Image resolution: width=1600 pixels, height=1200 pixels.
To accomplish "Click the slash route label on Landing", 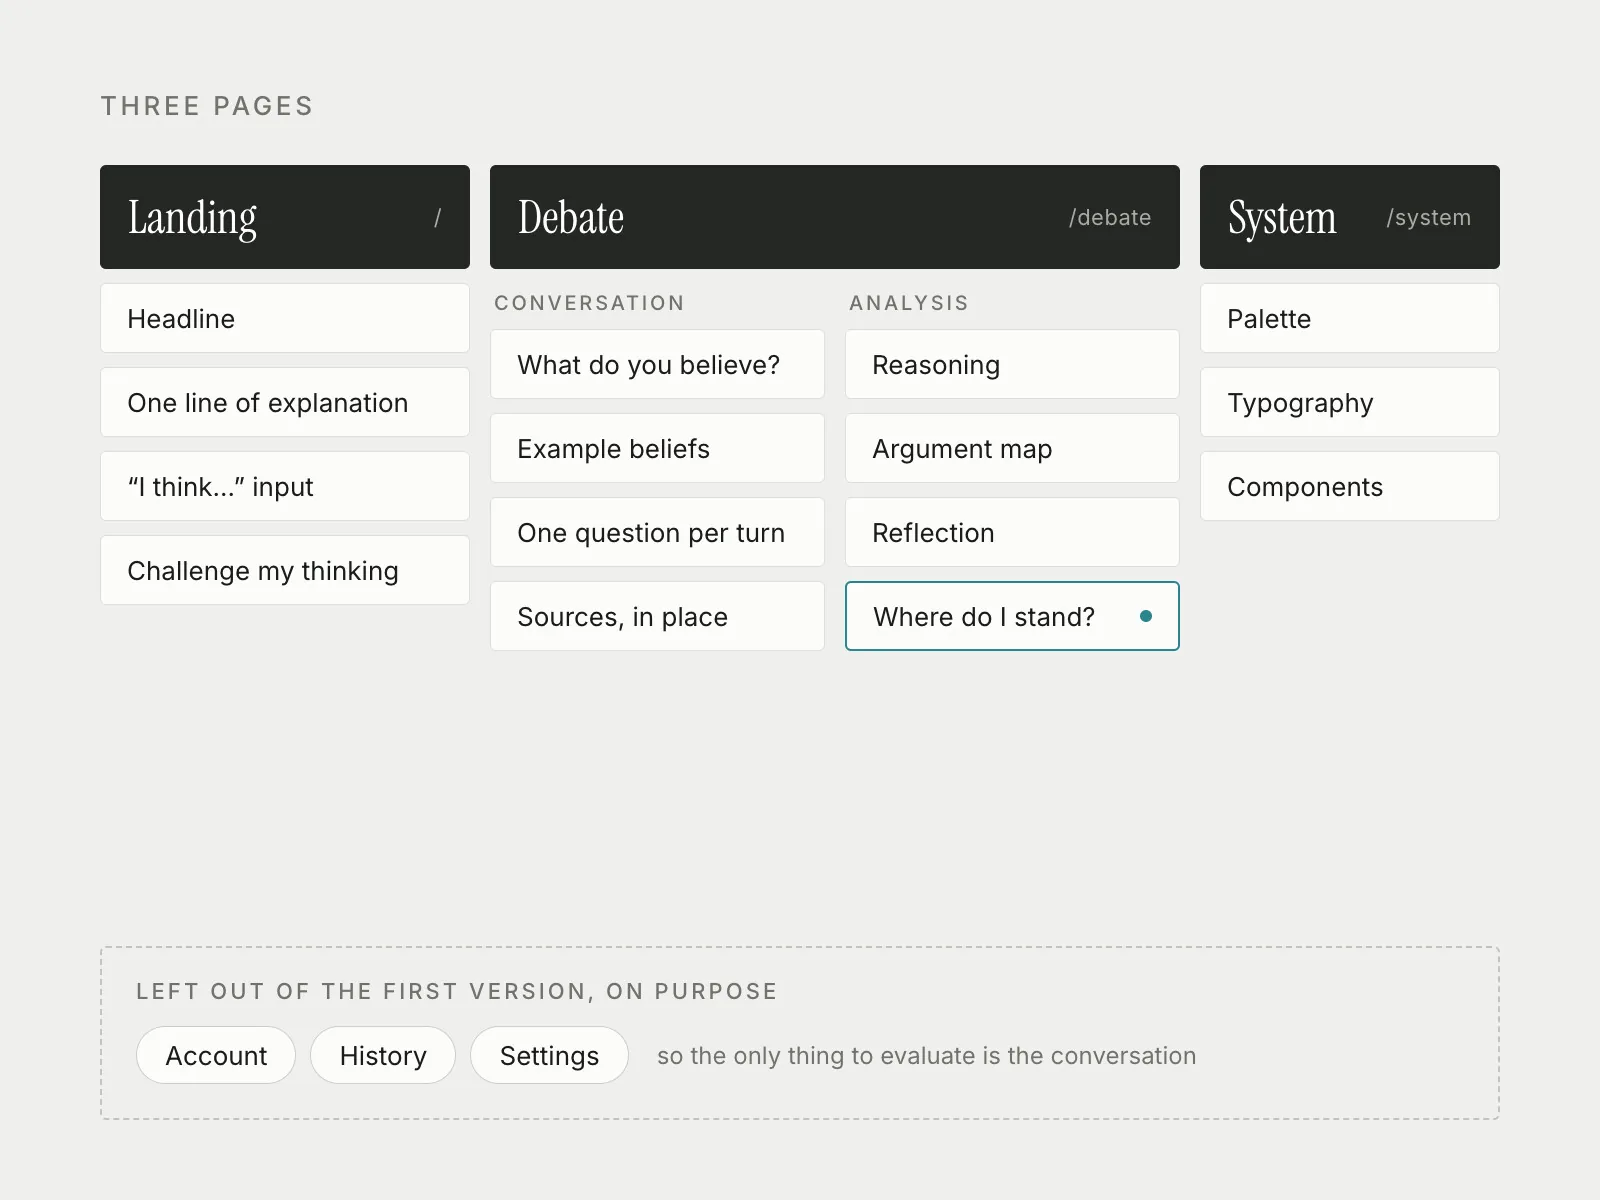I will click(437, 217).
